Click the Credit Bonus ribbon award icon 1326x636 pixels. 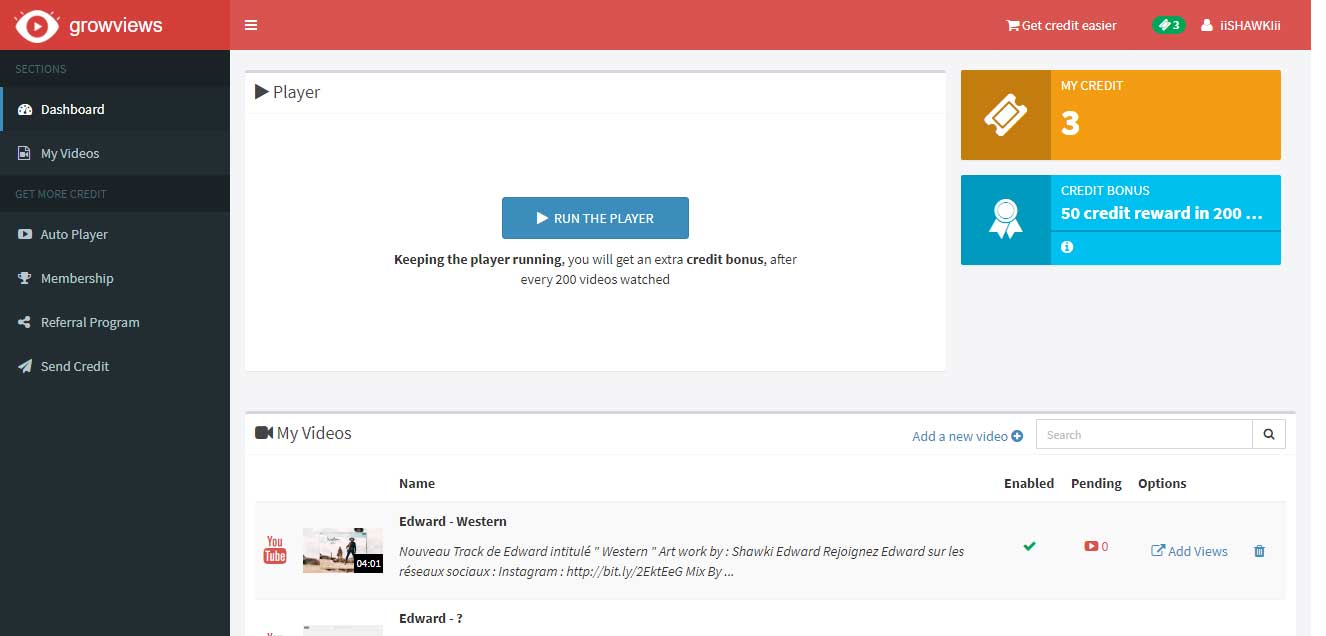[1006, 220]
